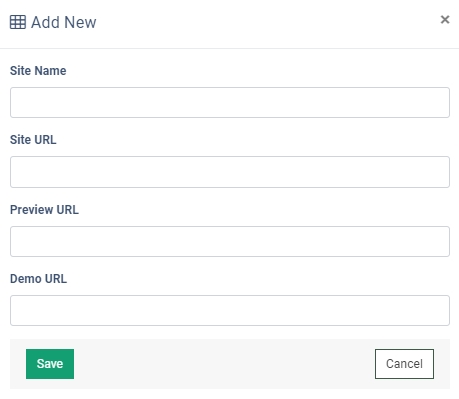The image size is (459, 399).
Task: Cancel adding the new site
Action: pyautogui.click(x=404, y=364)
